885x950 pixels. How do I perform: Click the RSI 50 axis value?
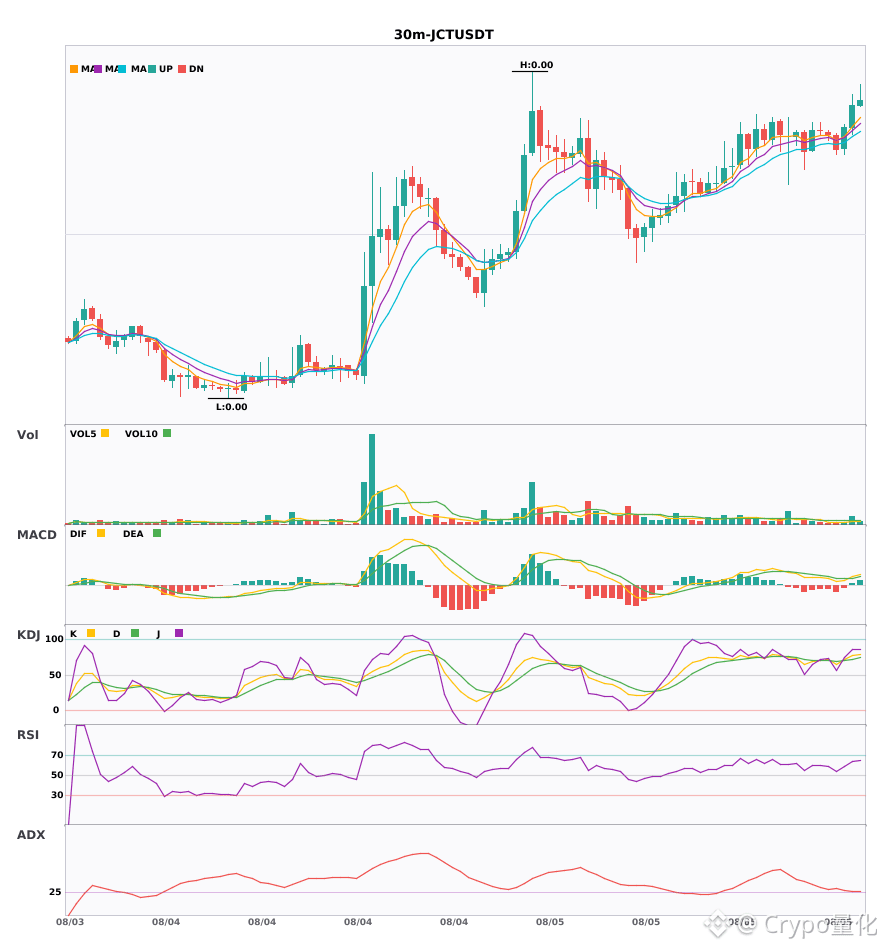click(x=57, y=775)
